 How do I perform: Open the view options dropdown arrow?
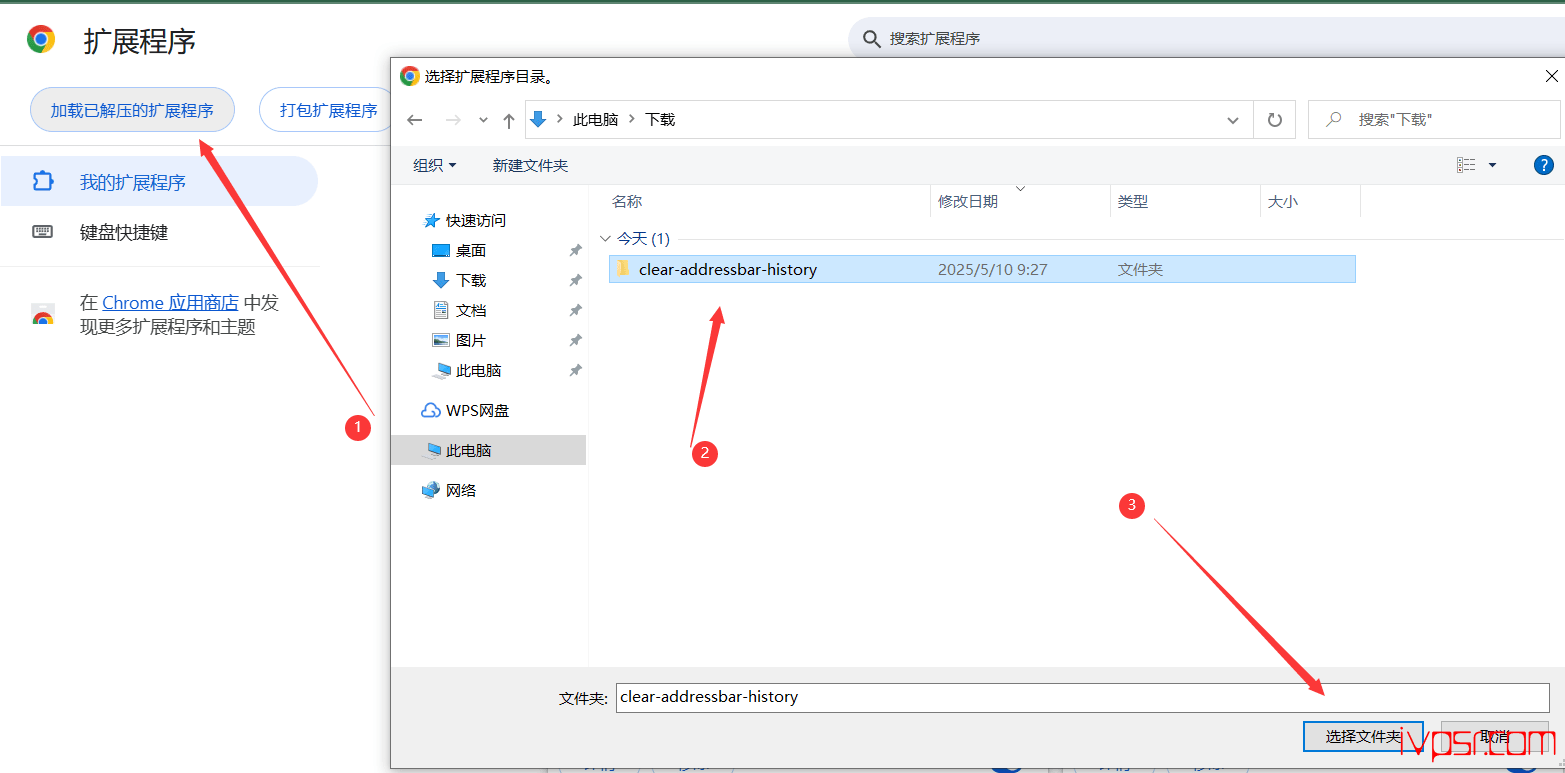1493,165
